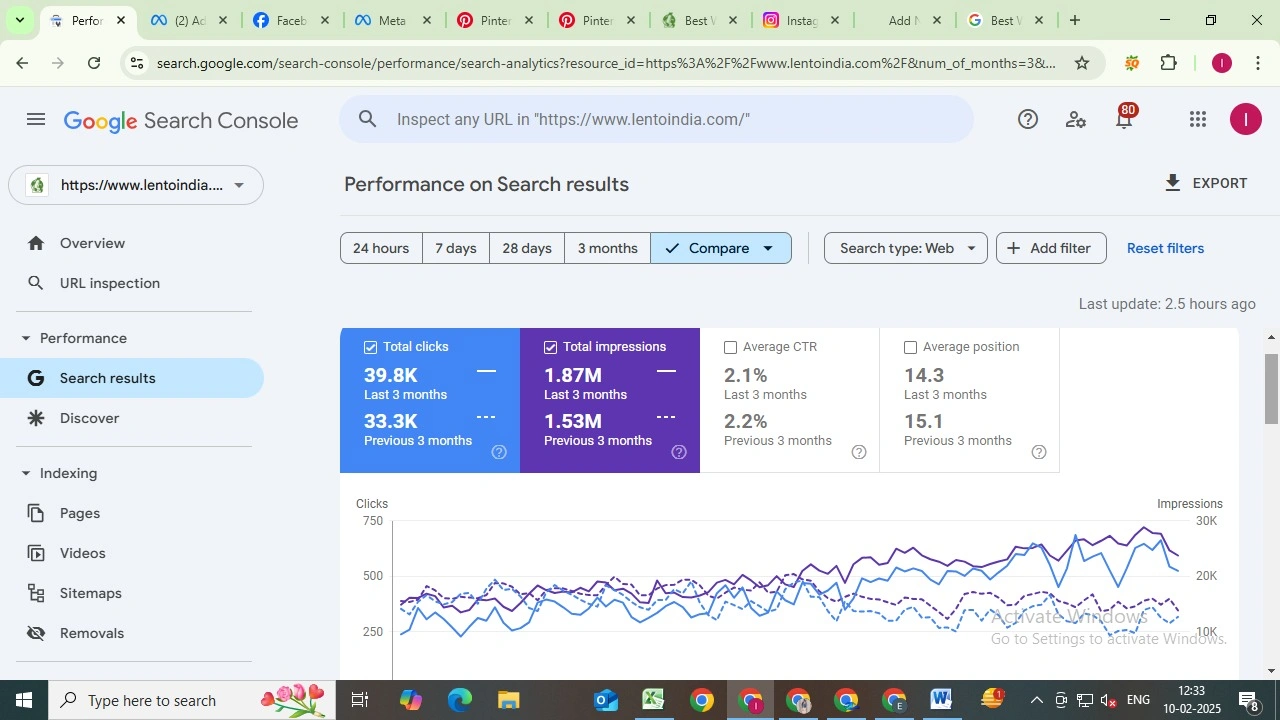The width and height of the screenshot is (1280, 720).
Task: Open notifications bell with 80 badge
Action: 1125,119
